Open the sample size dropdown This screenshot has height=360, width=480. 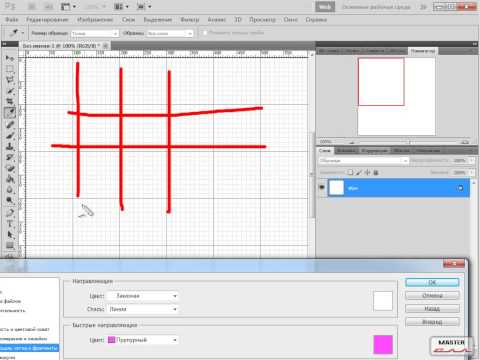coord(95,33)
